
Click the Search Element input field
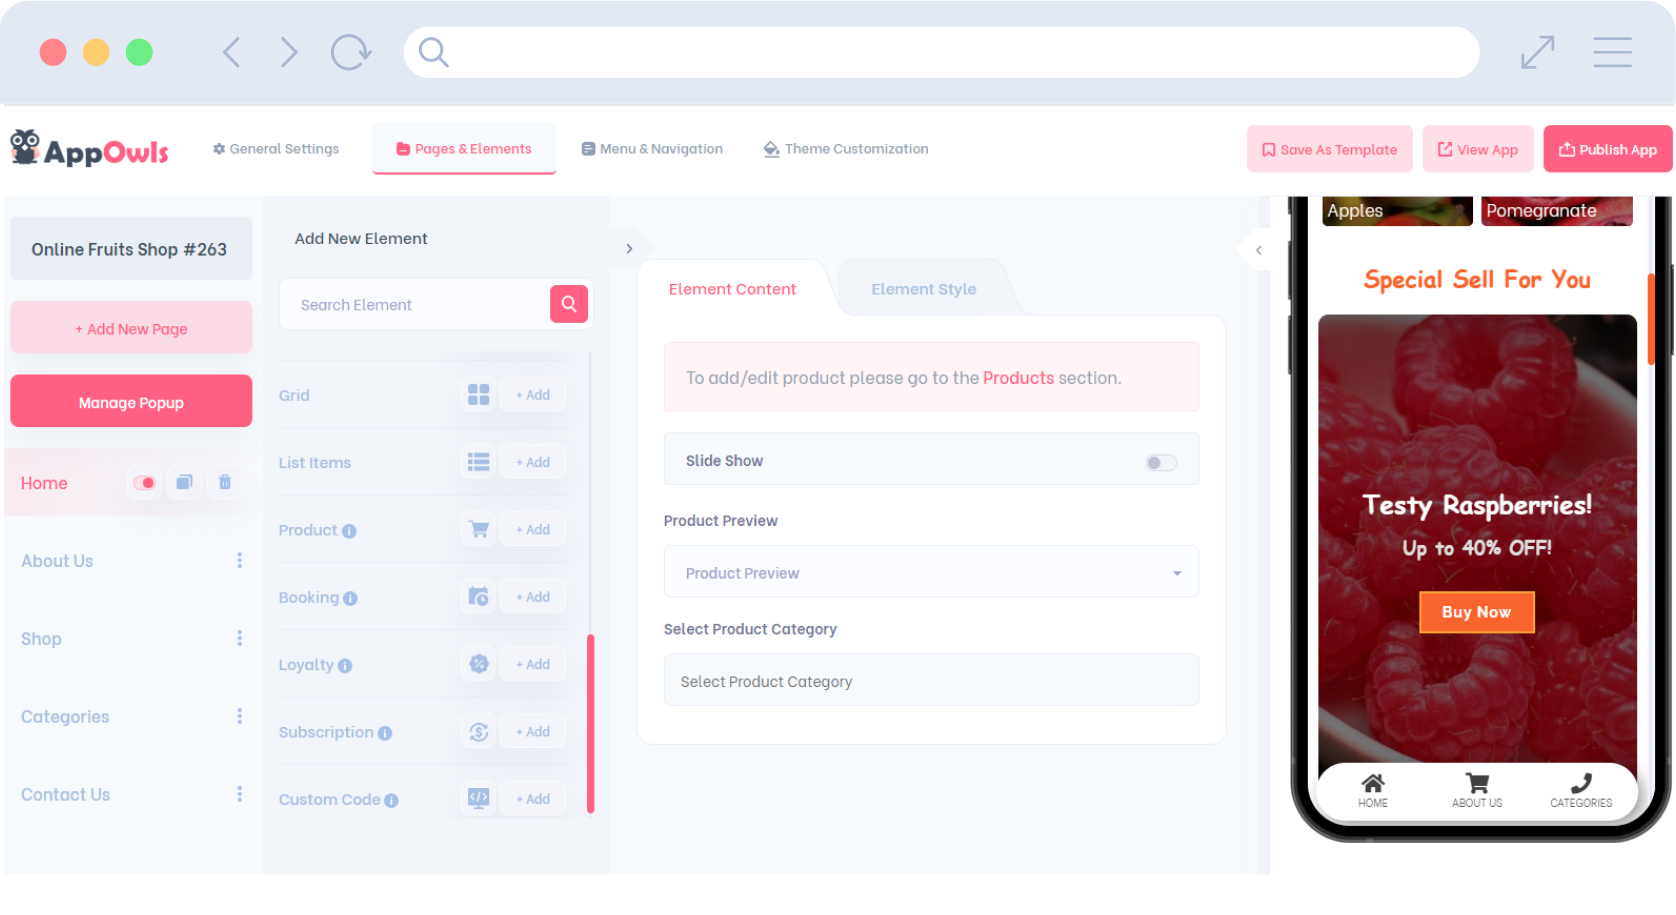[x=414, y=305]
